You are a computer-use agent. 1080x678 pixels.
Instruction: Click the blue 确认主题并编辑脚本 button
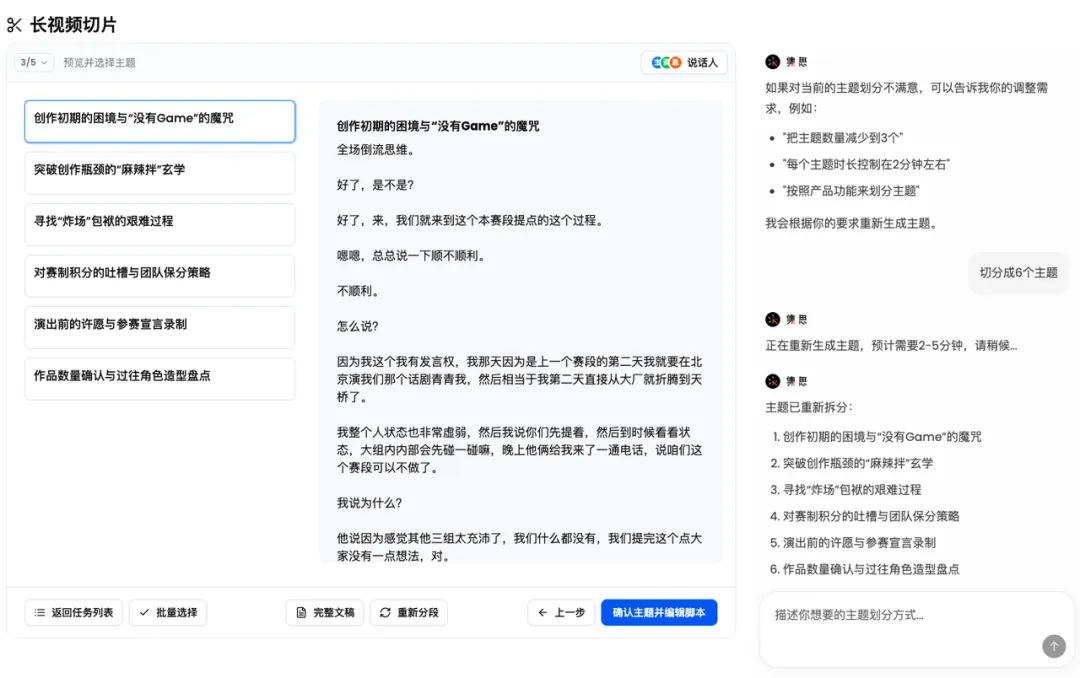coord(660,612)
